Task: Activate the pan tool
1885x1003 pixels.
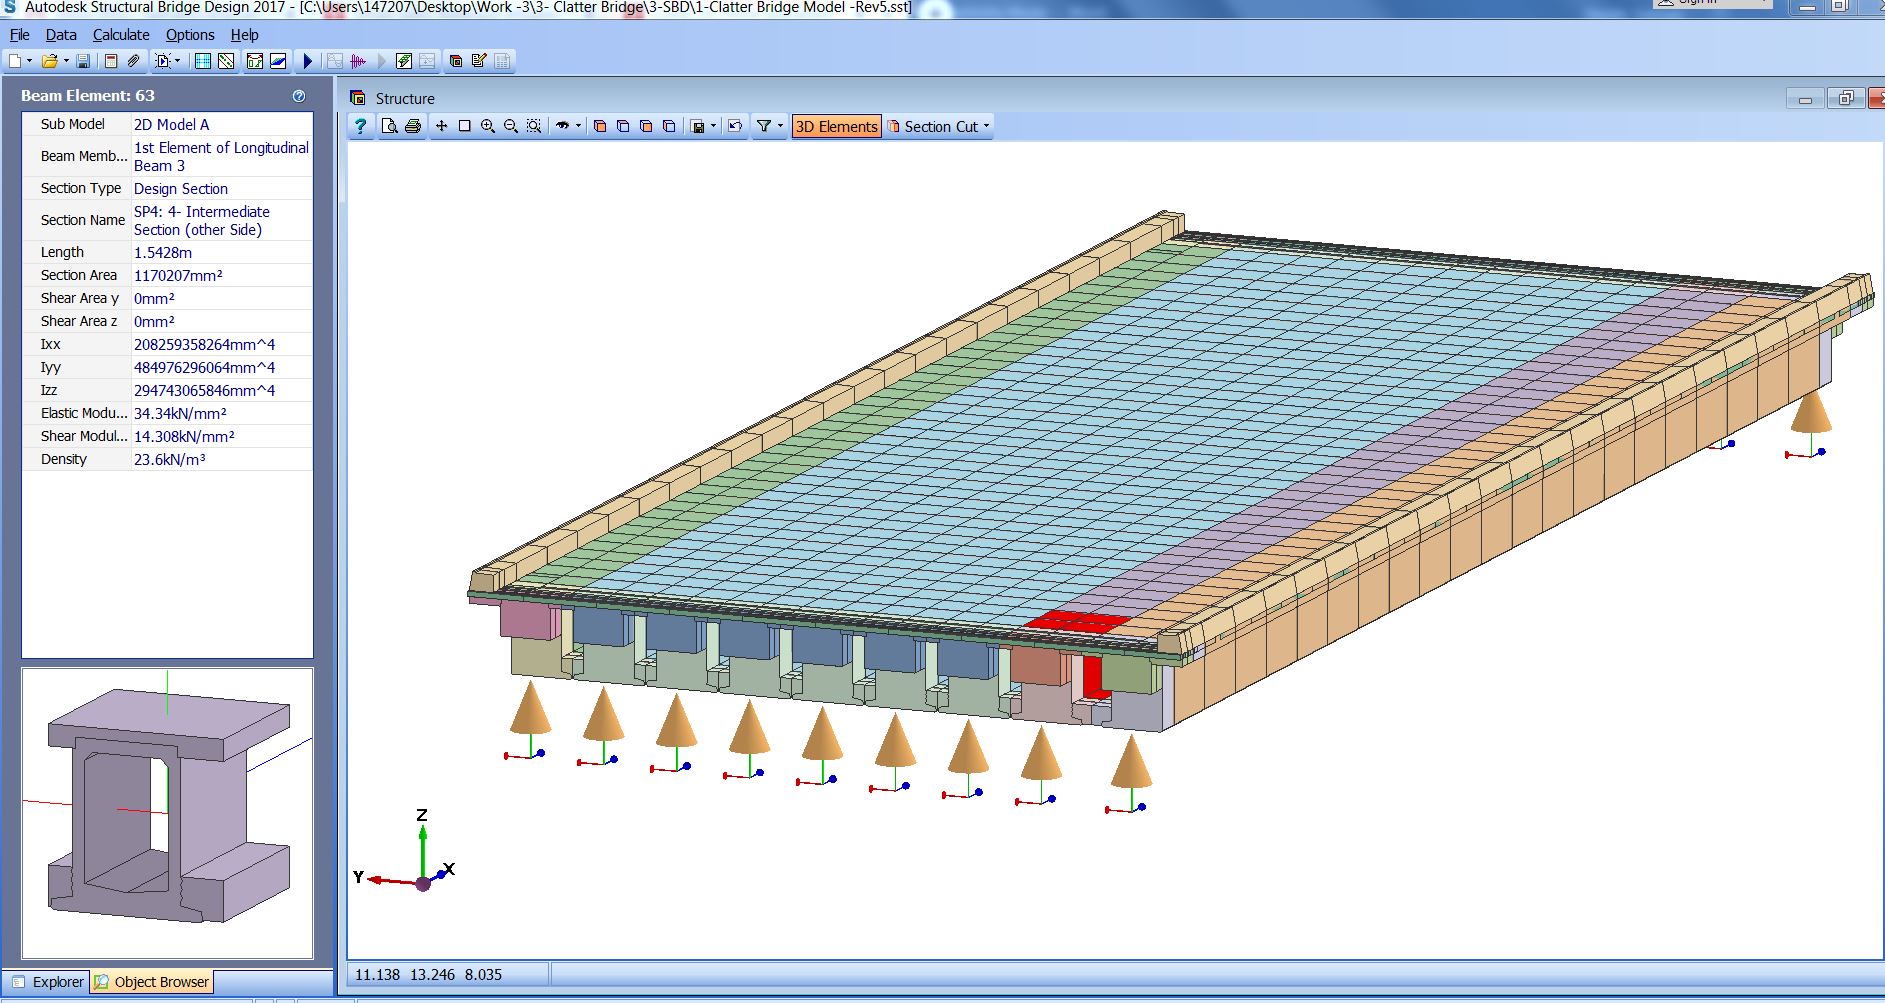Action: 440,127
